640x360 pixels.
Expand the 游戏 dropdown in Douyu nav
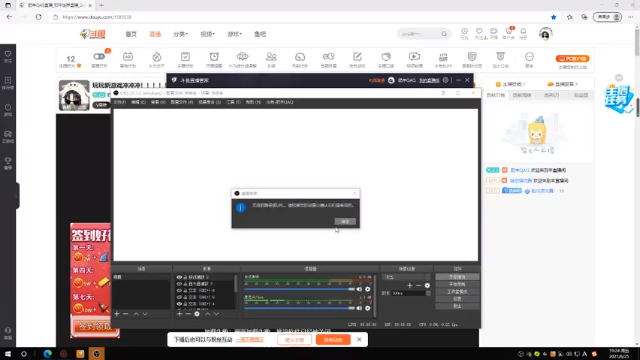[x=234, y=34]
